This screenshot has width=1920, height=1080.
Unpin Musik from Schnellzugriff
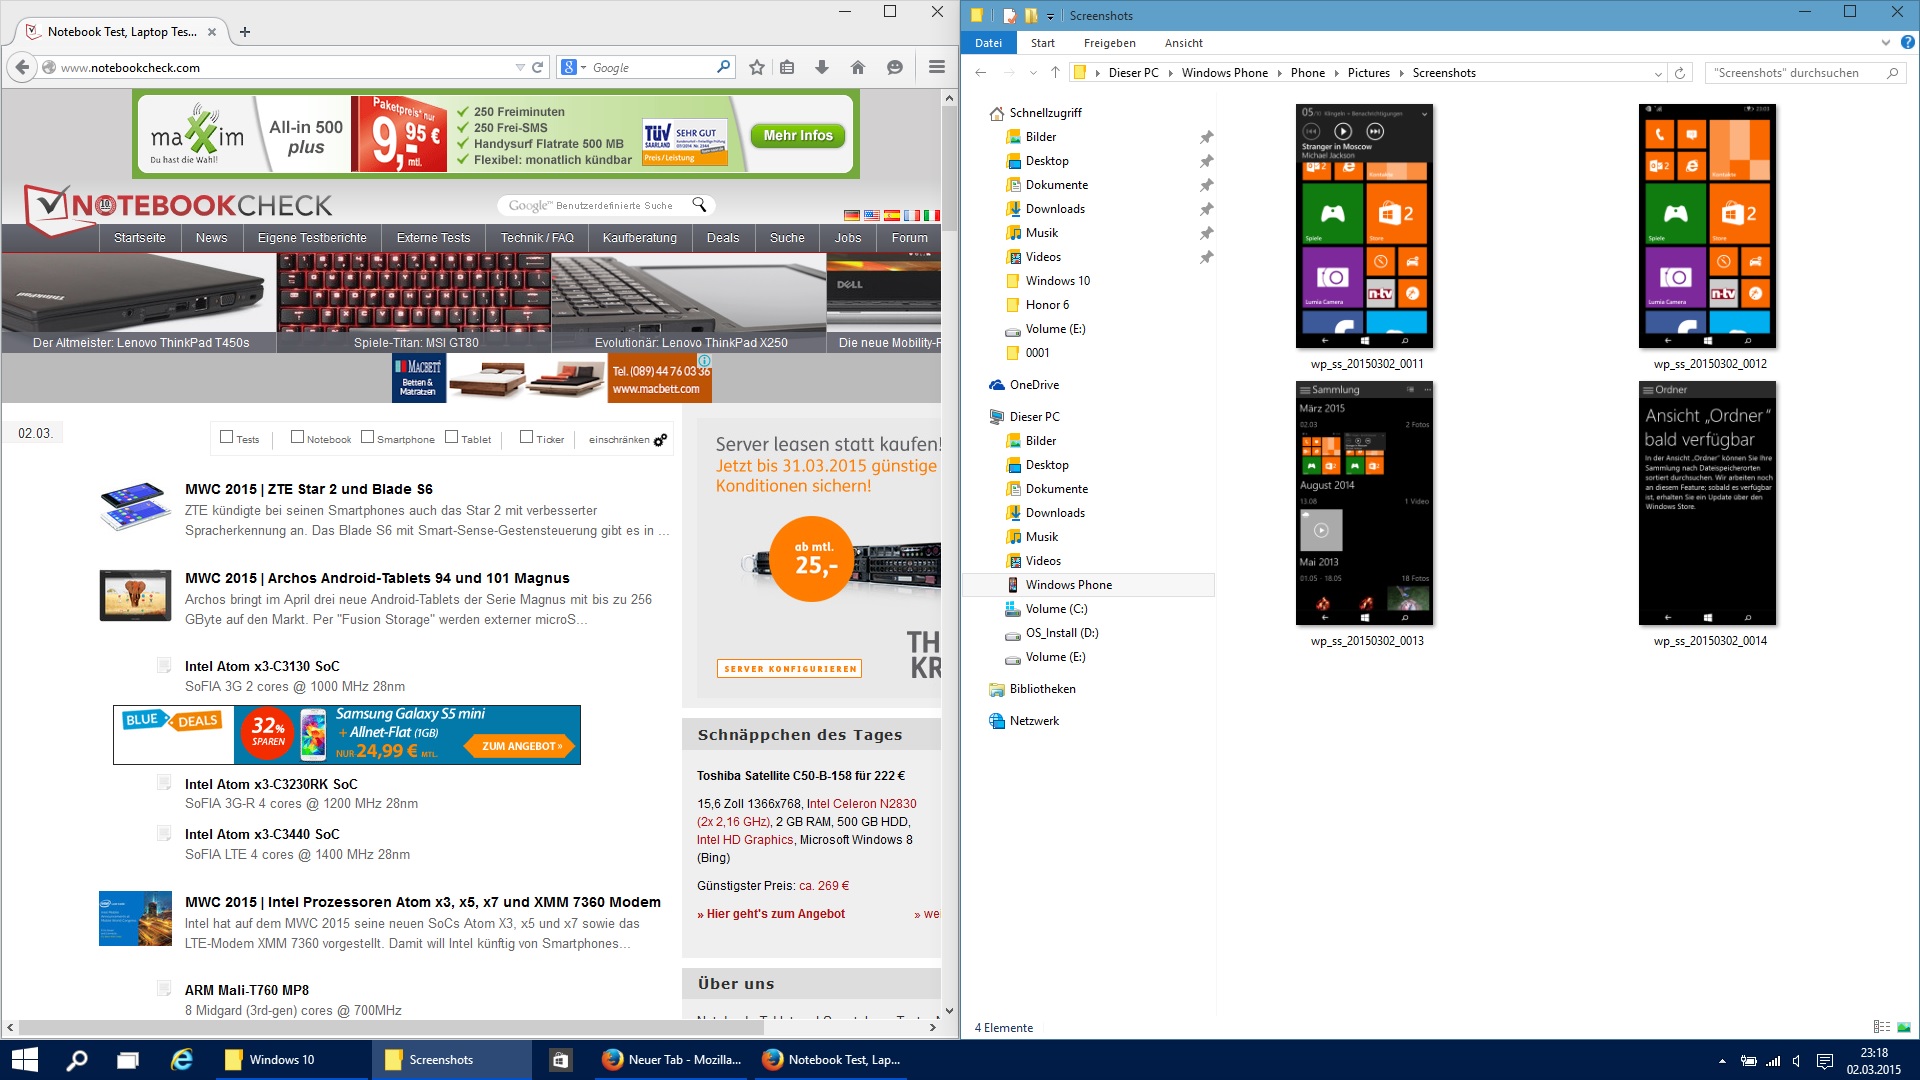pyautogui.click(x=1206, y=233)
